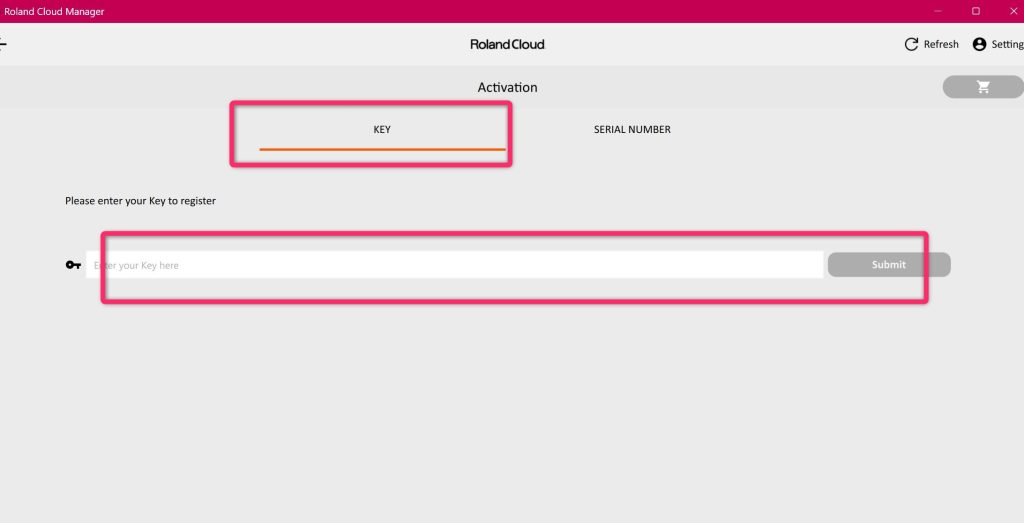1024x523 pixels.
Task: Focus the 'Enter your Key here' field
Action: [x=454, y=265]
